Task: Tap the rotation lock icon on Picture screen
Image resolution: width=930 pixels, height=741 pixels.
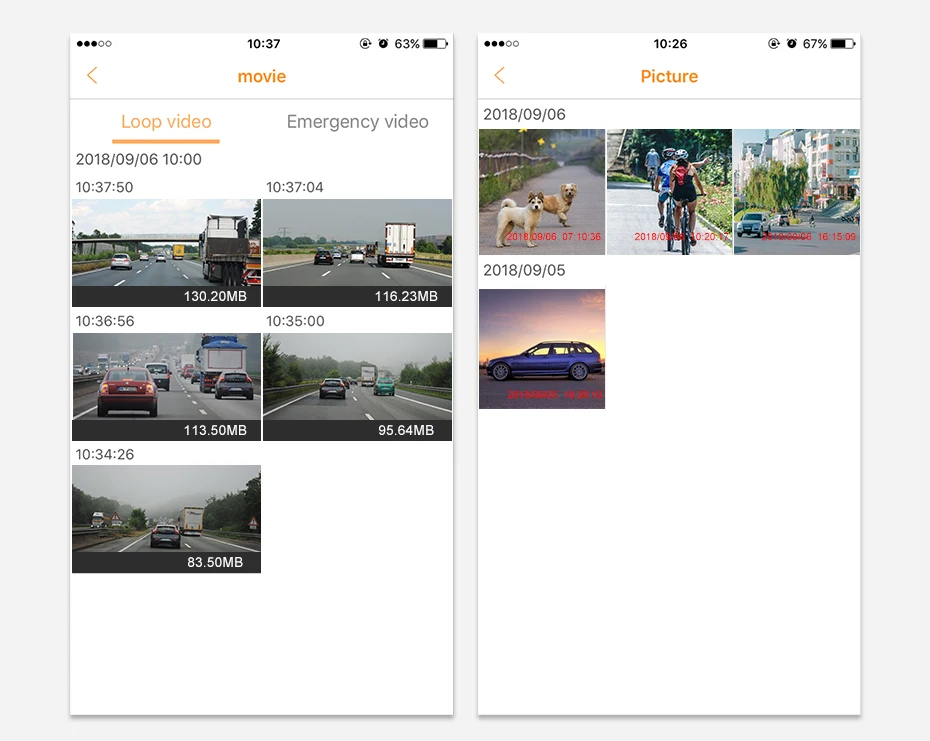Action: click(773, 43)
